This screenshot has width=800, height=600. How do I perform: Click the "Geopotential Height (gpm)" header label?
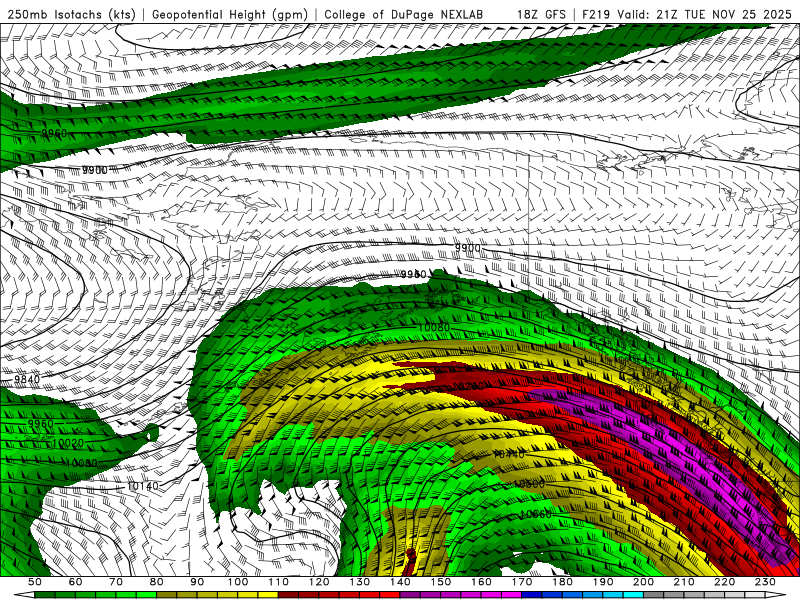click(x=230, y=14)
